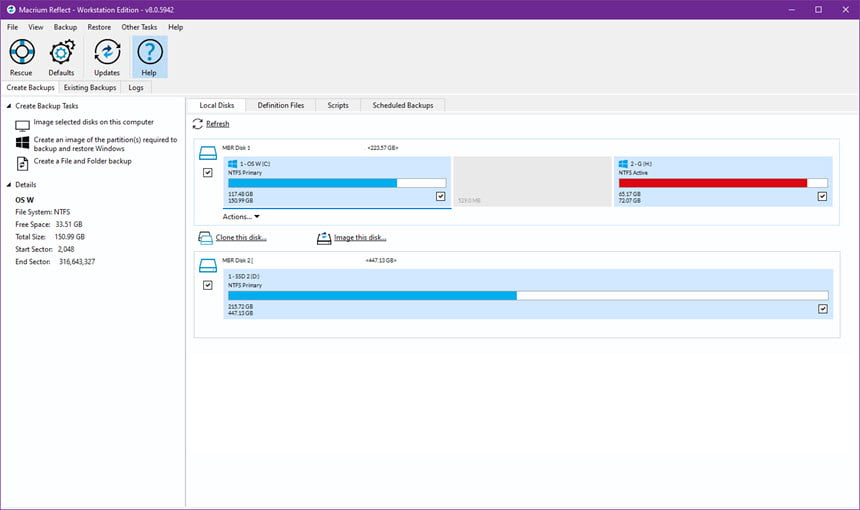
Task: Open the Defaults settings gear
Action: tap(61, 53)
